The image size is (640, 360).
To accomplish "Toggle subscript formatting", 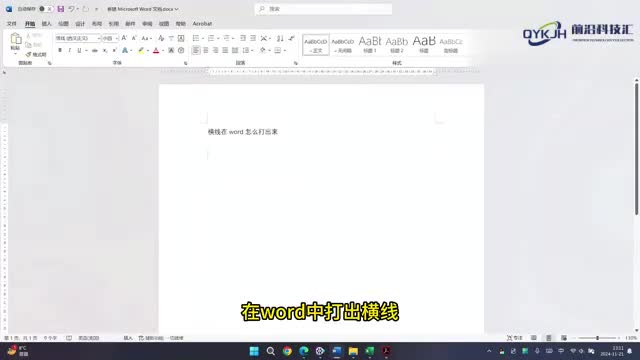I will coord(105,50).
